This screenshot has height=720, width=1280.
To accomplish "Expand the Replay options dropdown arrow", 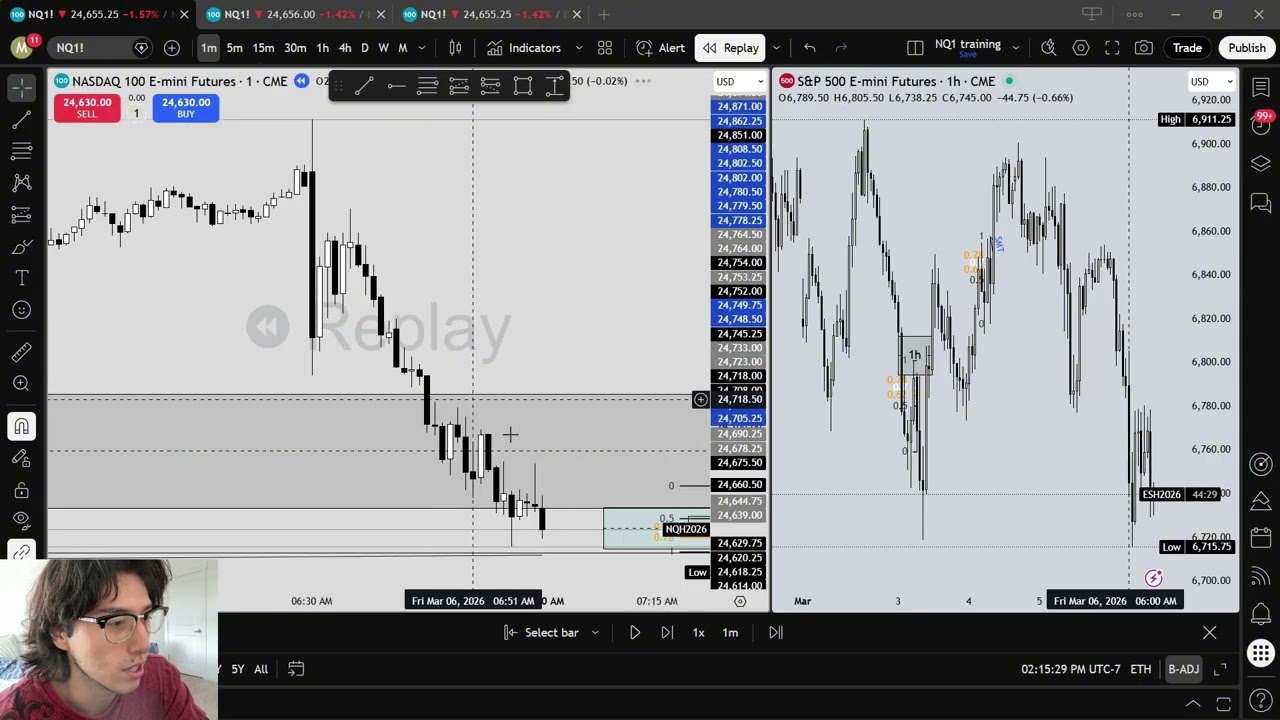I will [776, 48].
